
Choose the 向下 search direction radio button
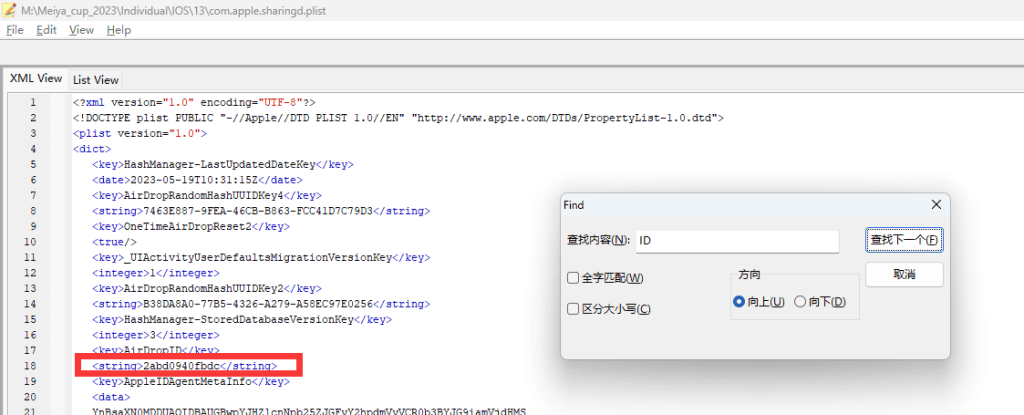tap(800, 302)
